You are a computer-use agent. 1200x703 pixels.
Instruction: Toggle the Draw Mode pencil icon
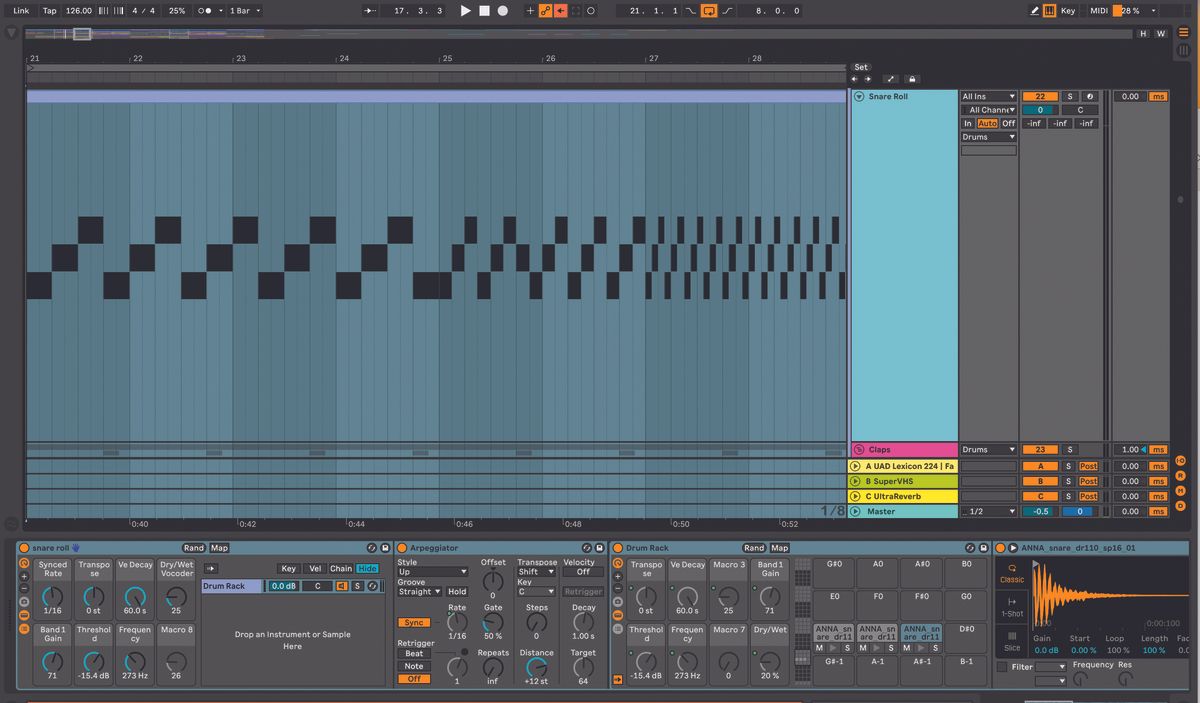click(1035, 11)
